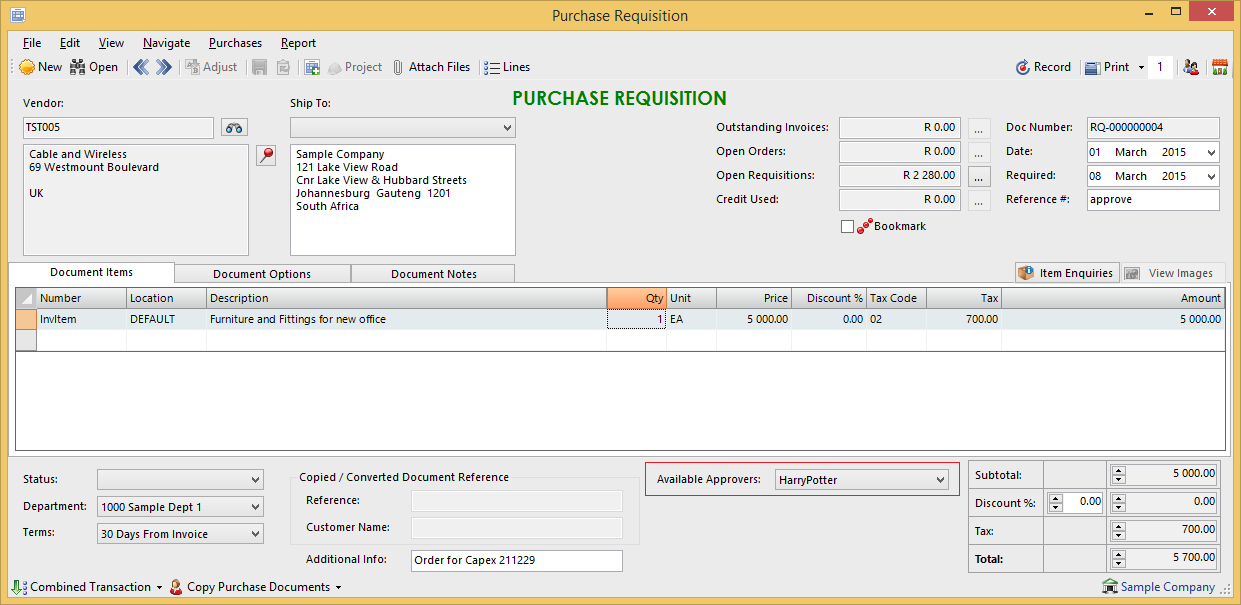Go to previous document with left arrows
This screenshot has height=605, width=1241.
tap(141, 67)
